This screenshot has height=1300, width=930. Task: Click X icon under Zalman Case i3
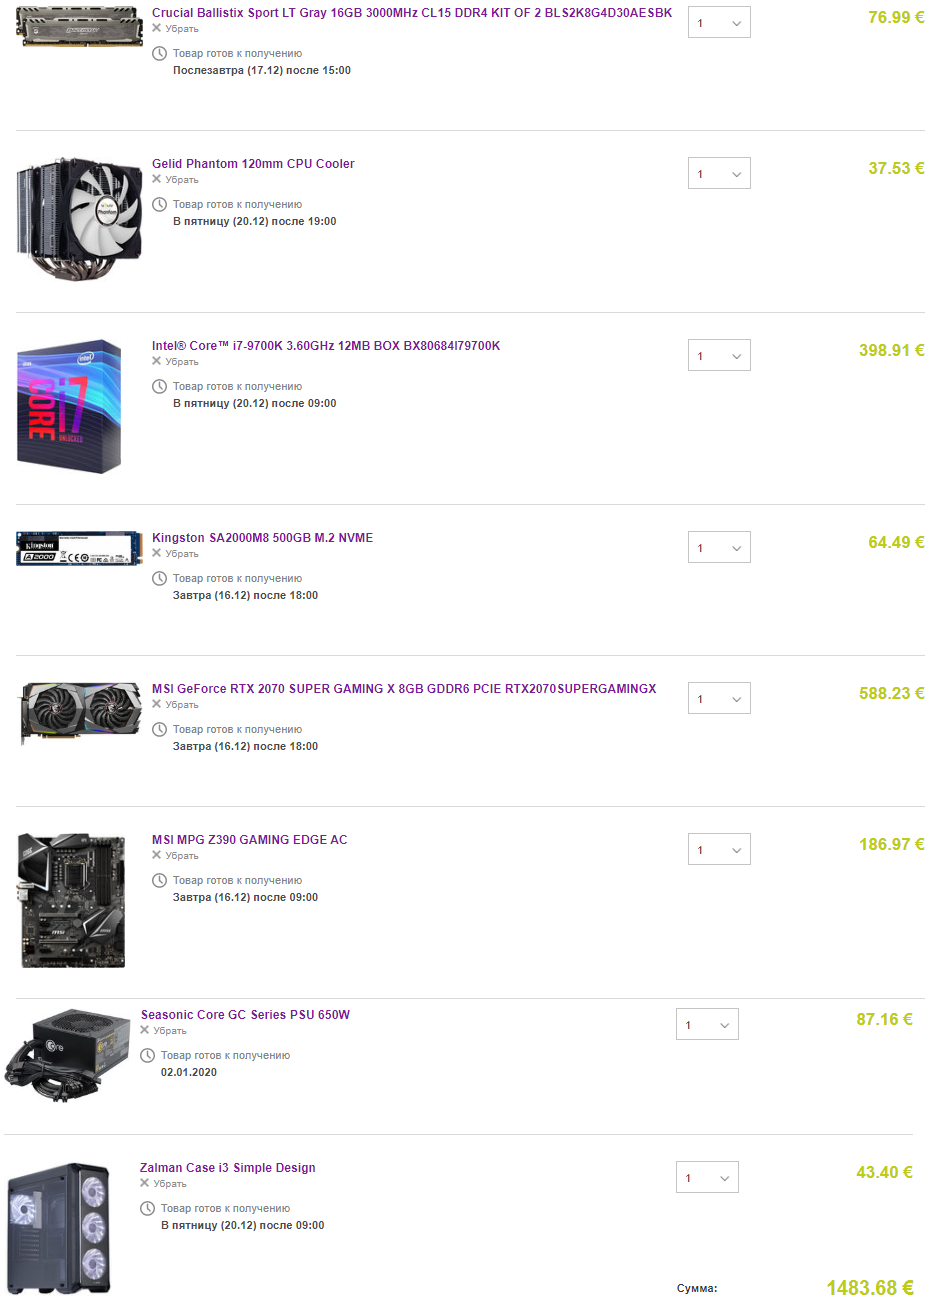[144, 1183]
